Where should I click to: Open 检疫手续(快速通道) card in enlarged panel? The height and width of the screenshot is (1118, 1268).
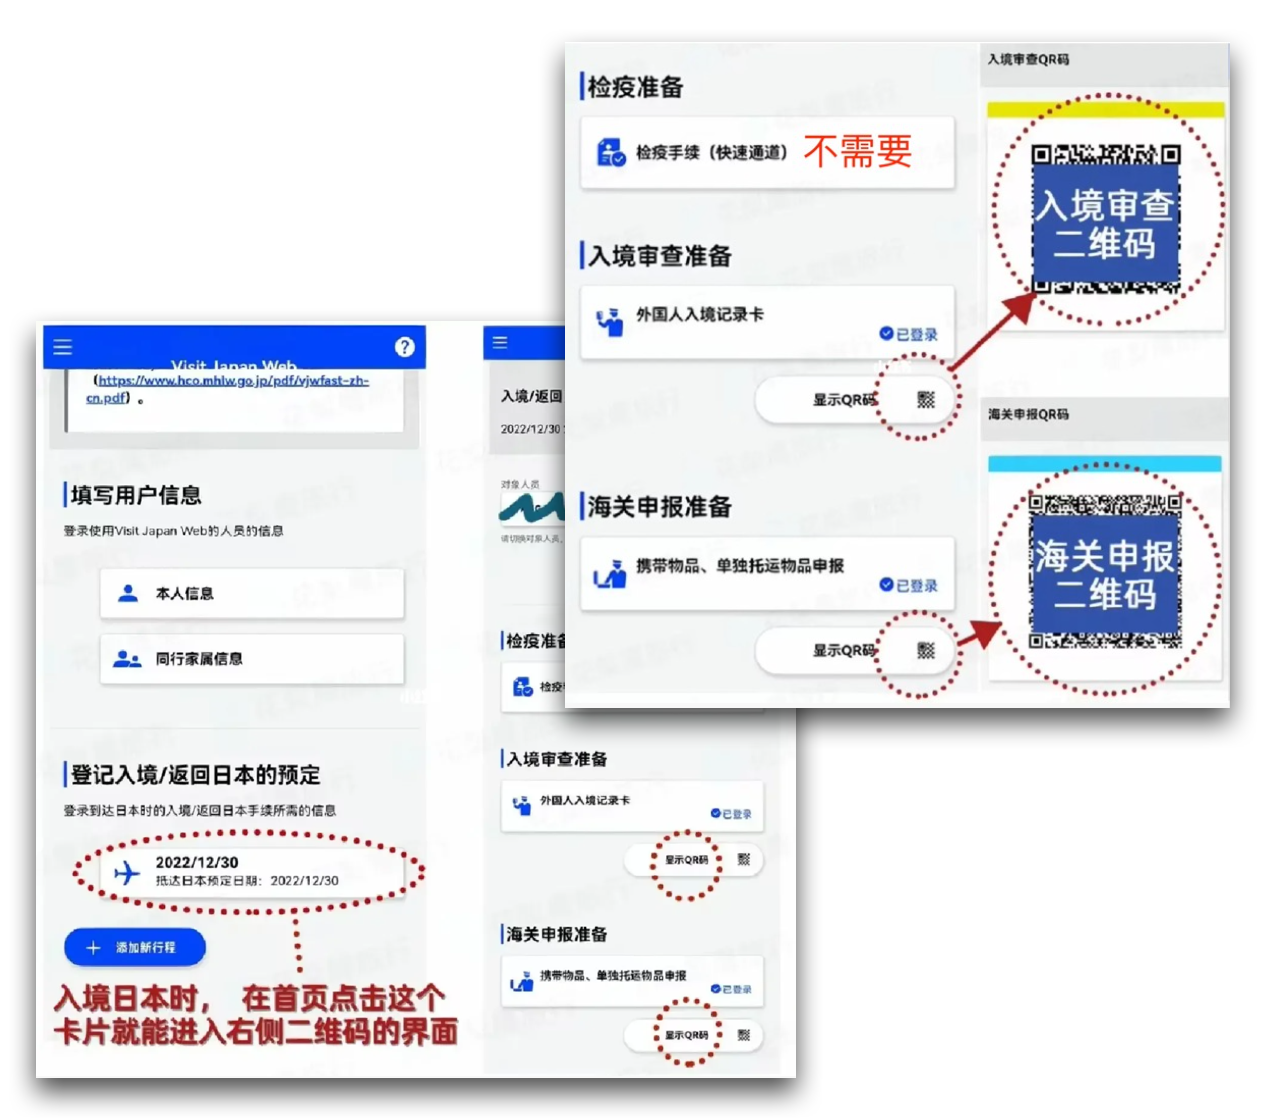click(767, 153)
